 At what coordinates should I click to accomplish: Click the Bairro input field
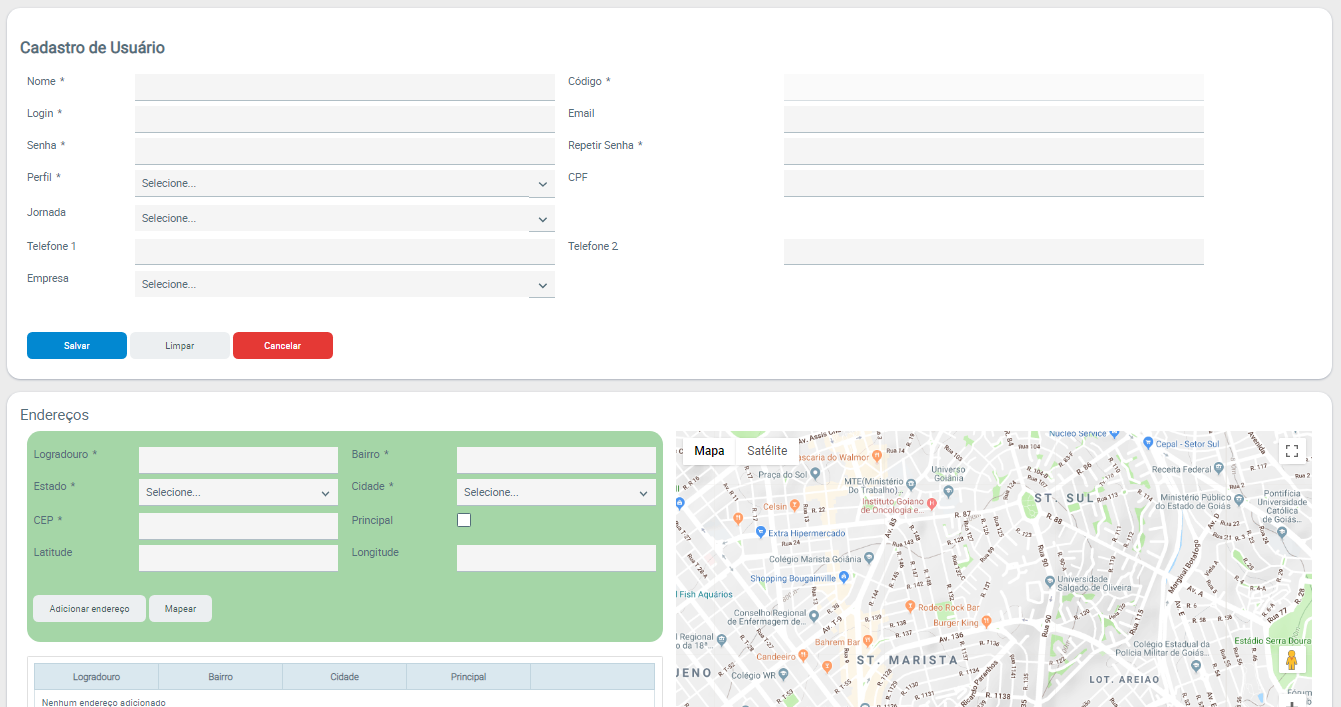556,460
